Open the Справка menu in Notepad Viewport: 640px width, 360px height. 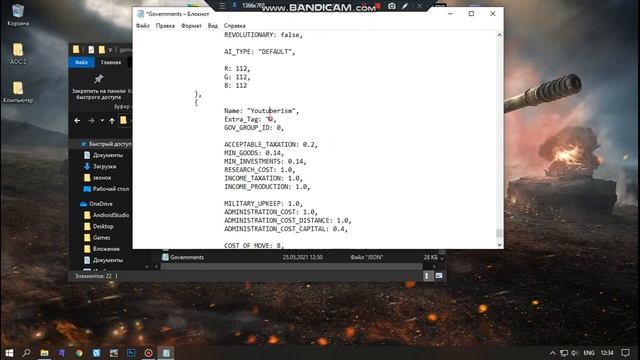235,26
